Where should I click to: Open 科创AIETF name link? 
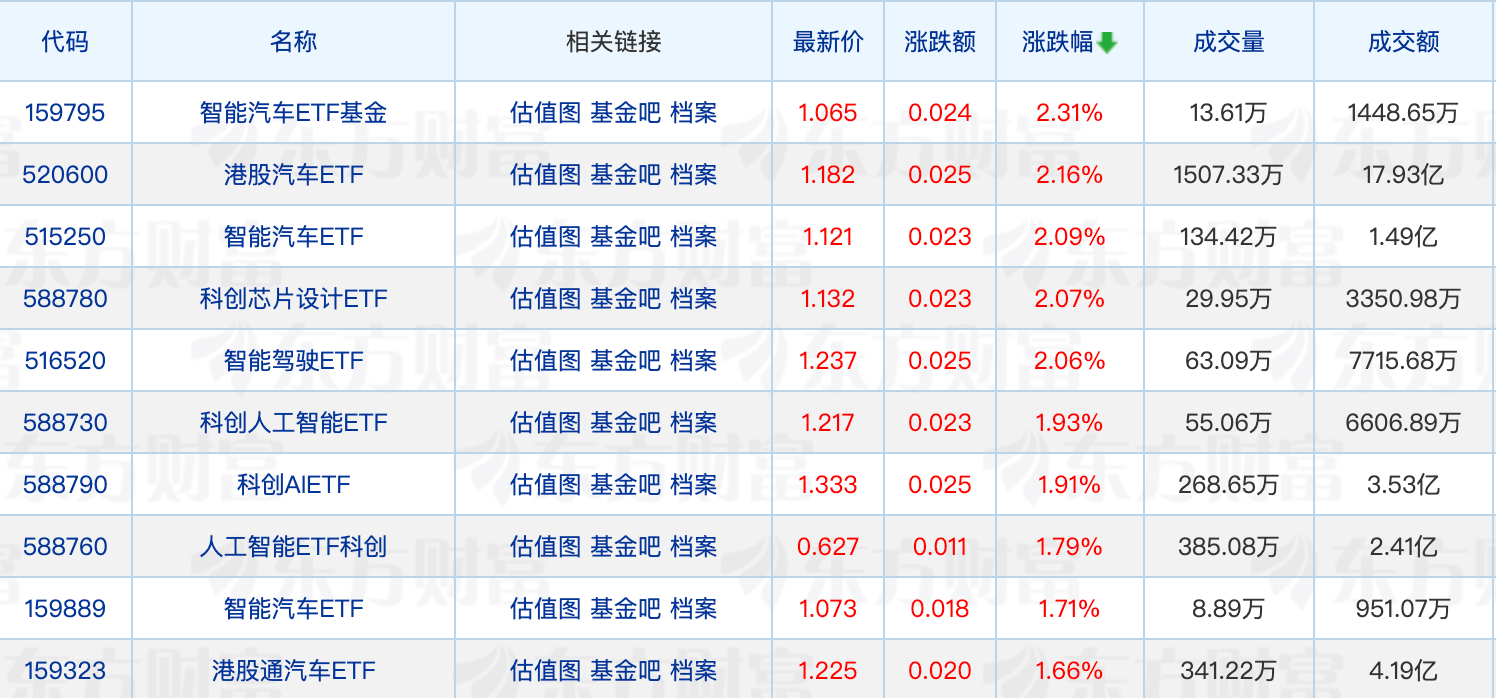(293, 485)
